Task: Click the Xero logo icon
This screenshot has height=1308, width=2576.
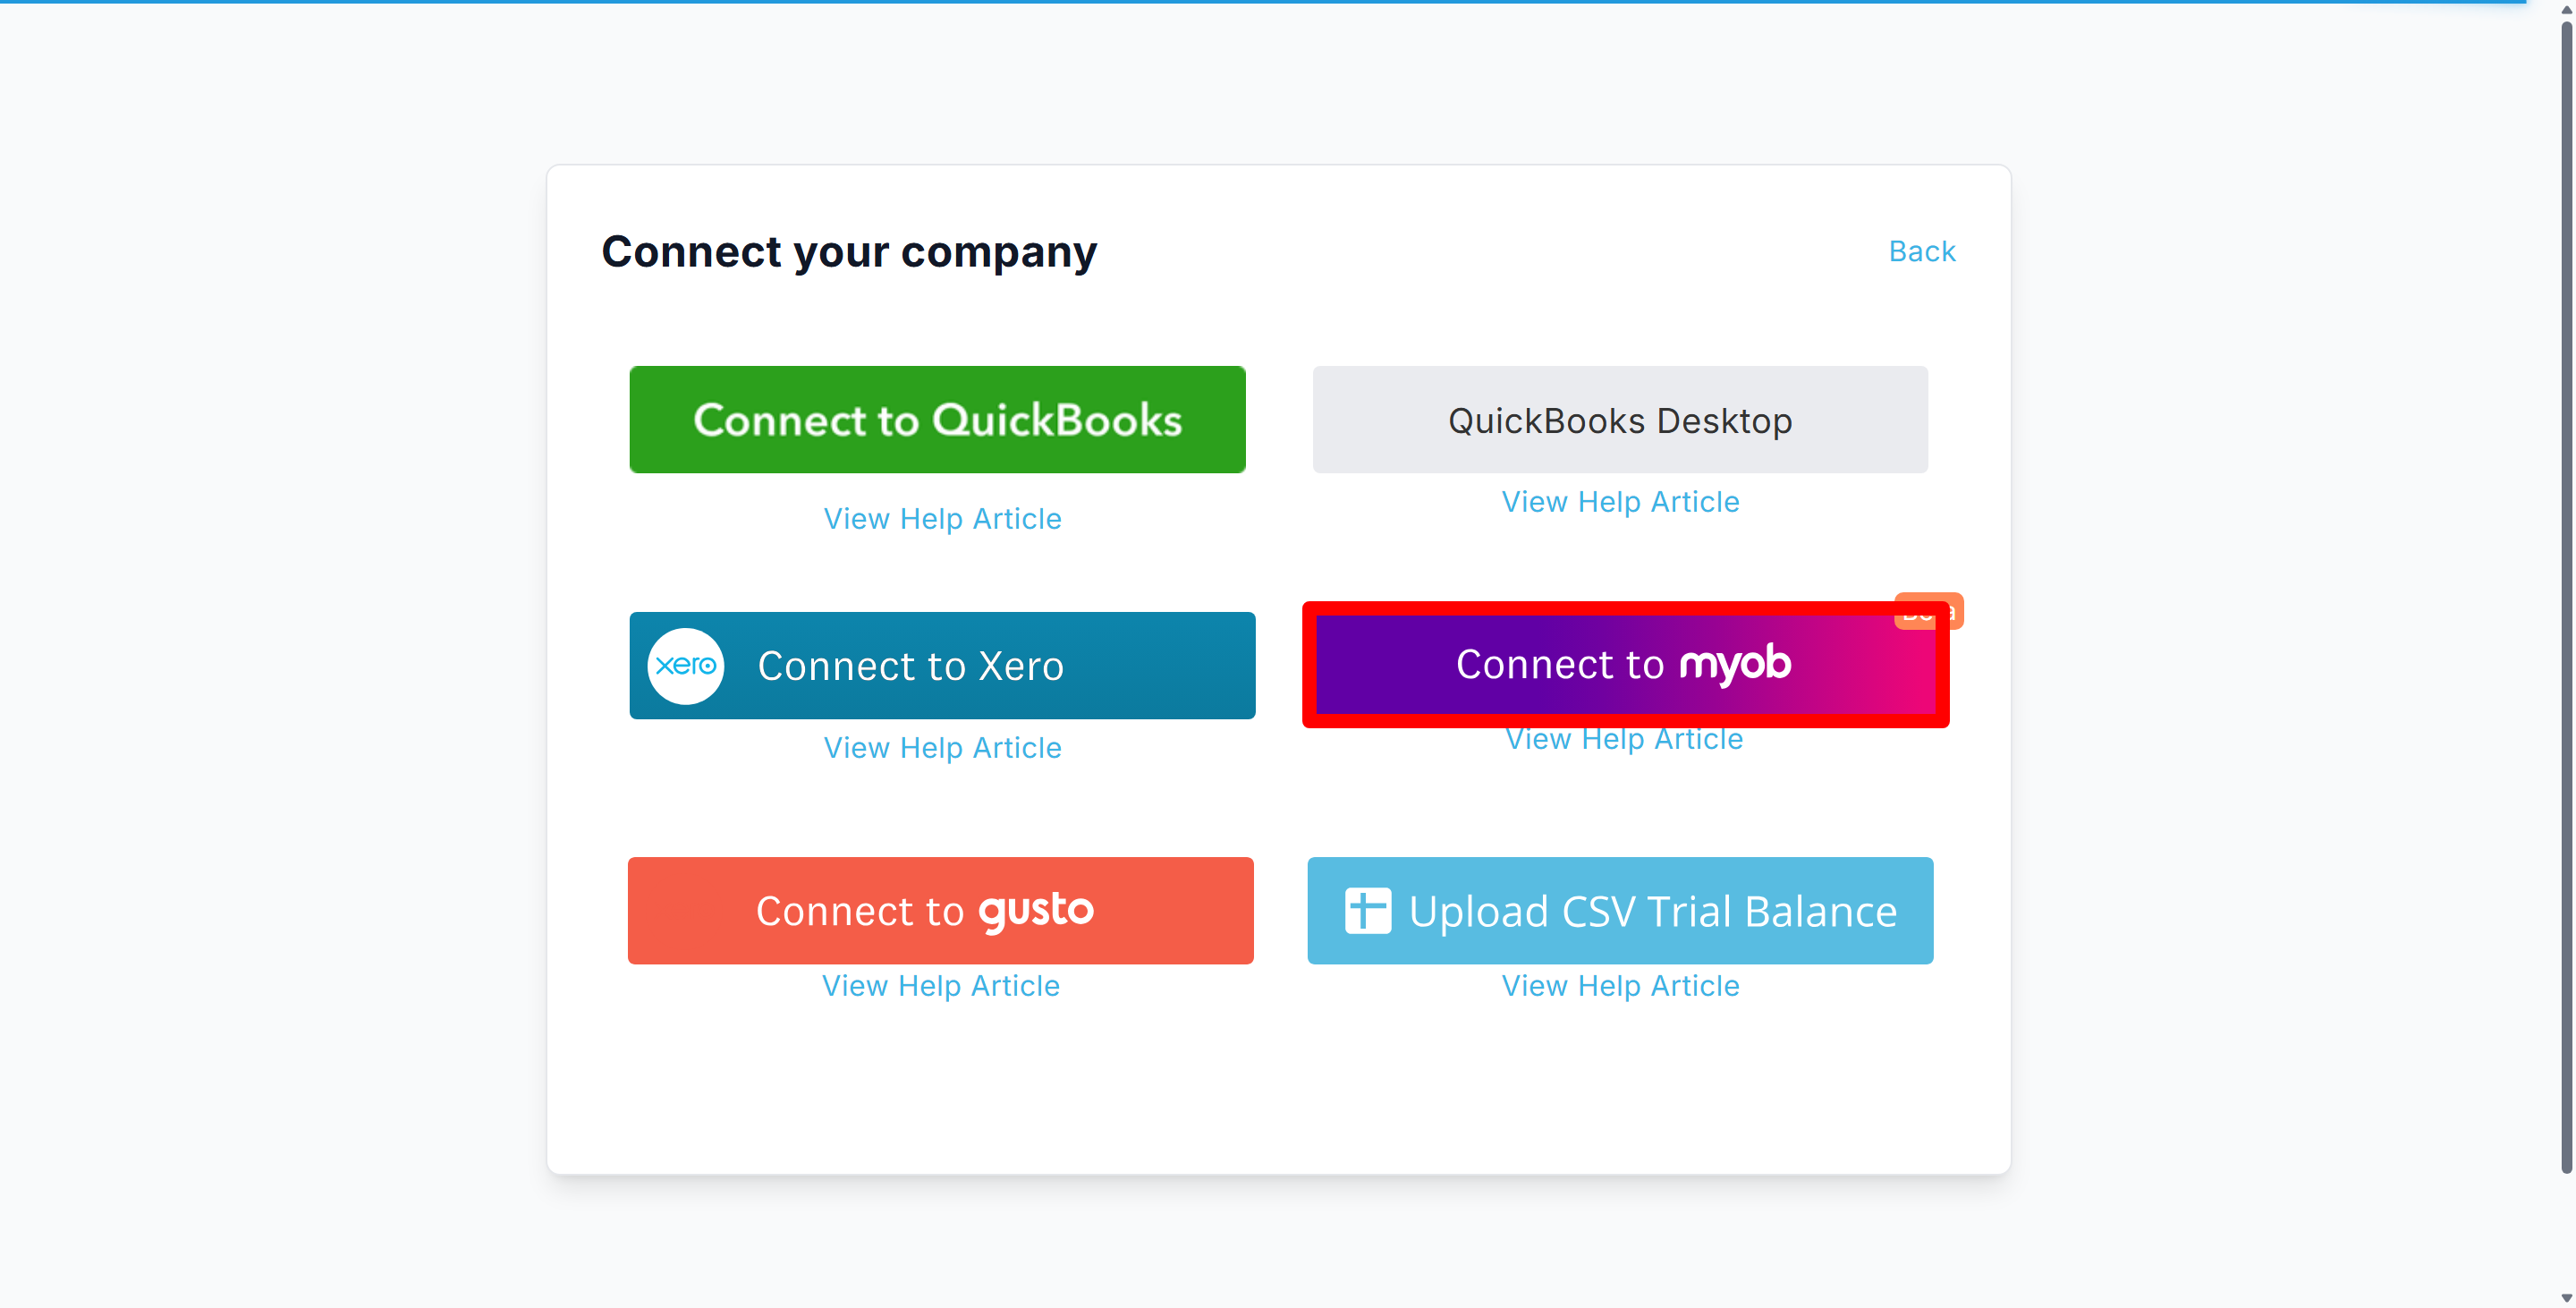Action: 685,666
